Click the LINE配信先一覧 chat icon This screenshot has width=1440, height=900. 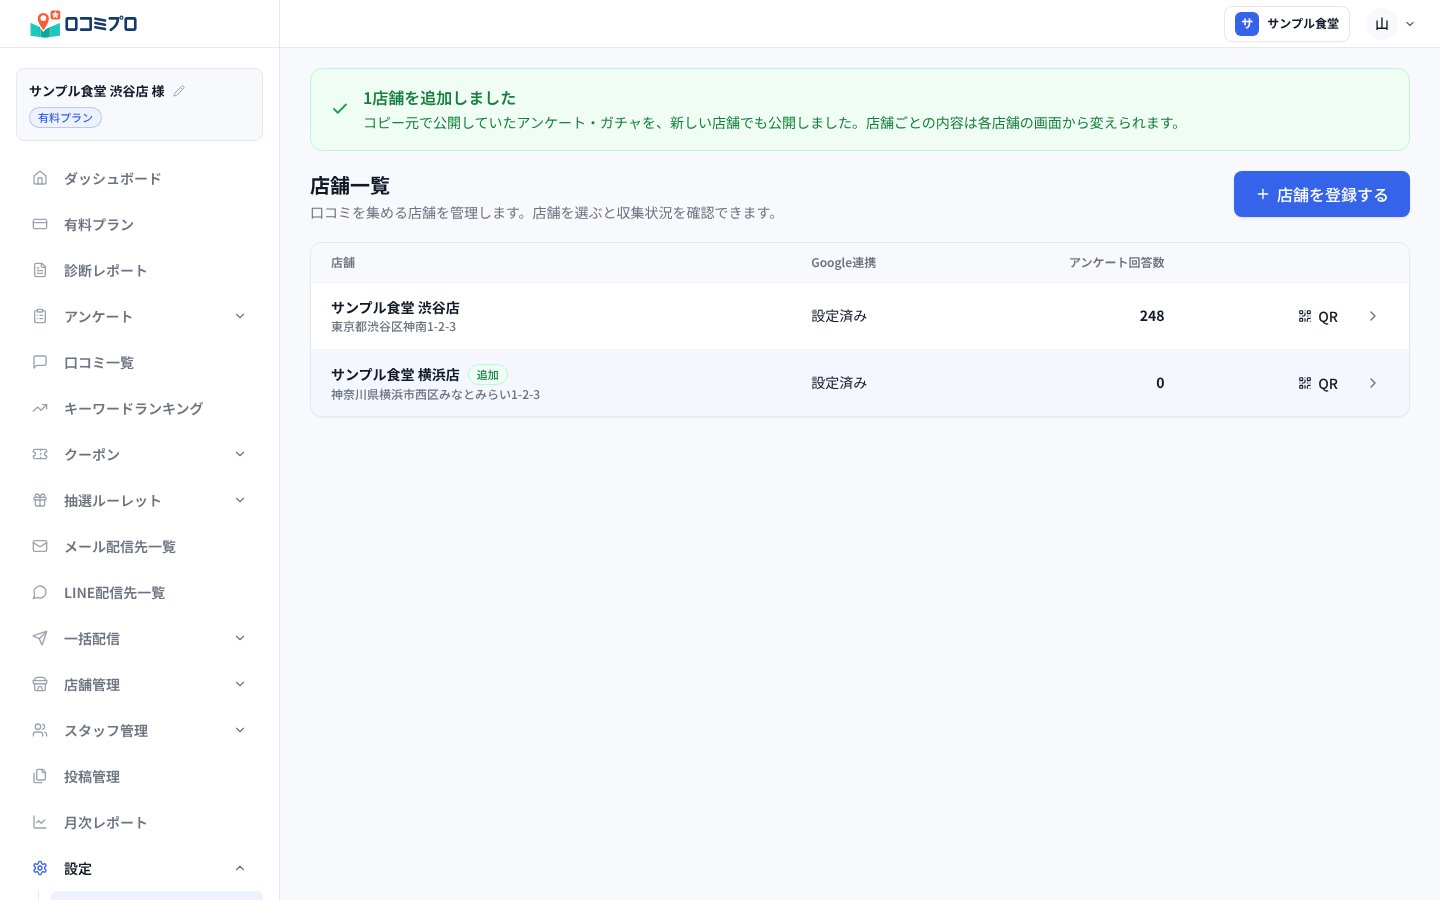(x=40, y=592)
